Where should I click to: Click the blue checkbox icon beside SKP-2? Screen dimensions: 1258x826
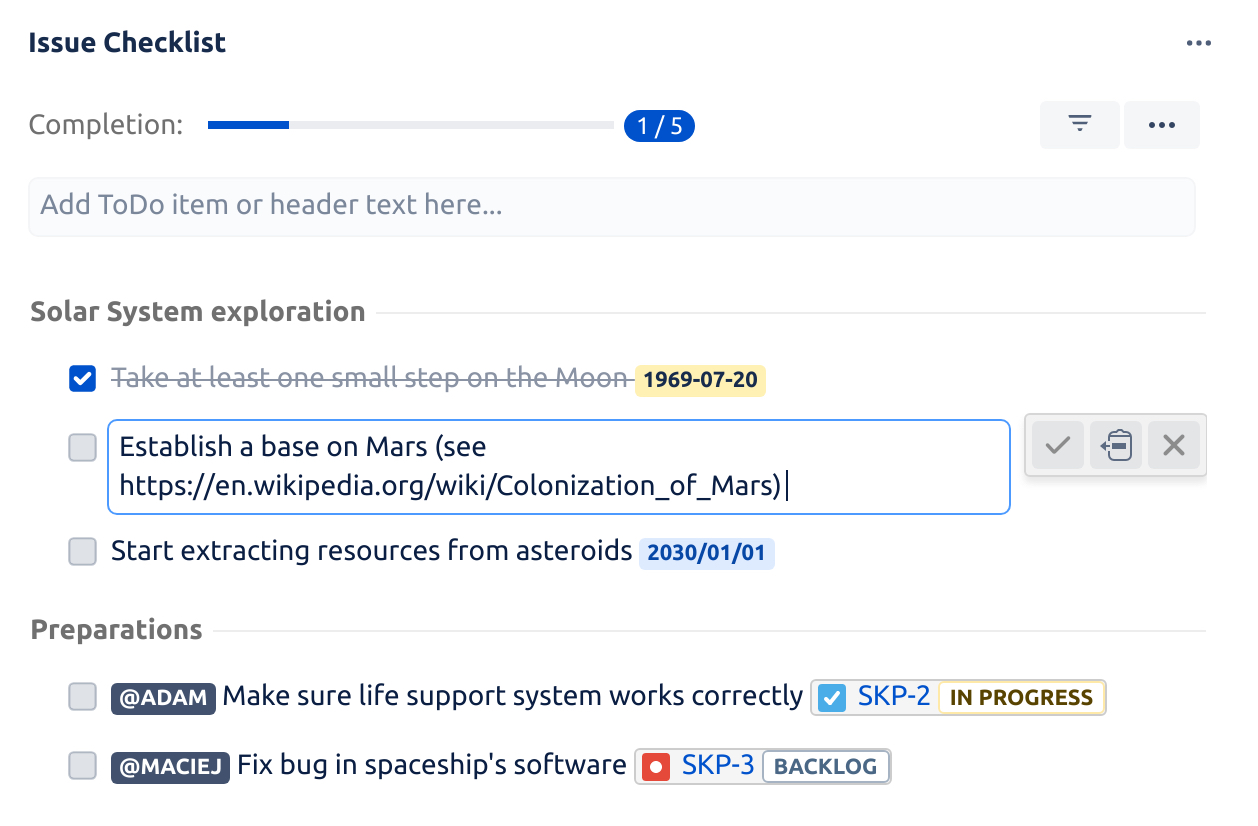tap(831, 697)
